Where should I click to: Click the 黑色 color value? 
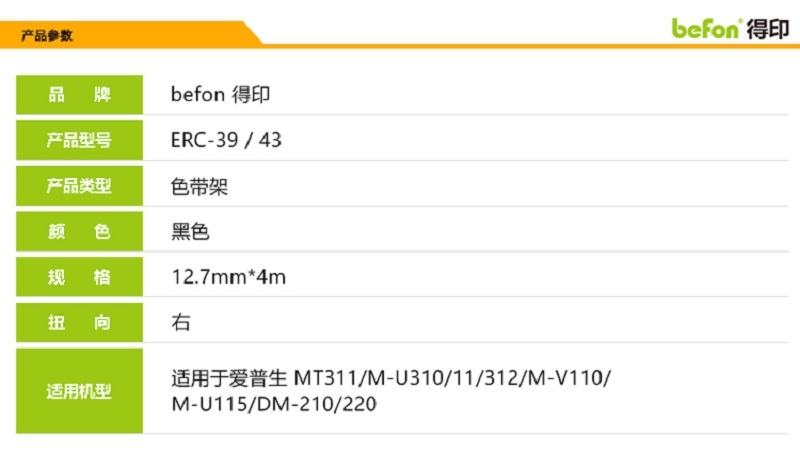[x=190, y=232]
